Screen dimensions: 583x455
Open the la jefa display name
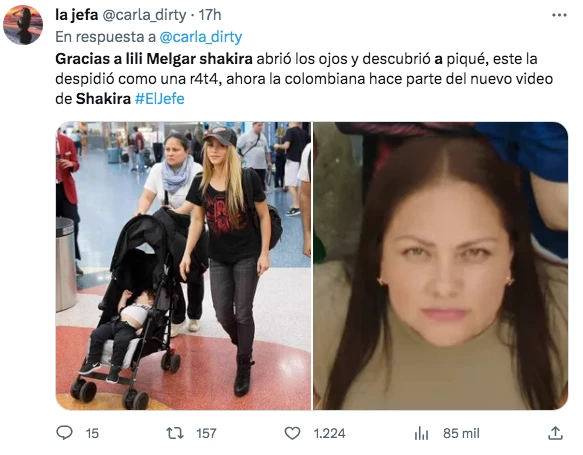click(x=77, y=15)
